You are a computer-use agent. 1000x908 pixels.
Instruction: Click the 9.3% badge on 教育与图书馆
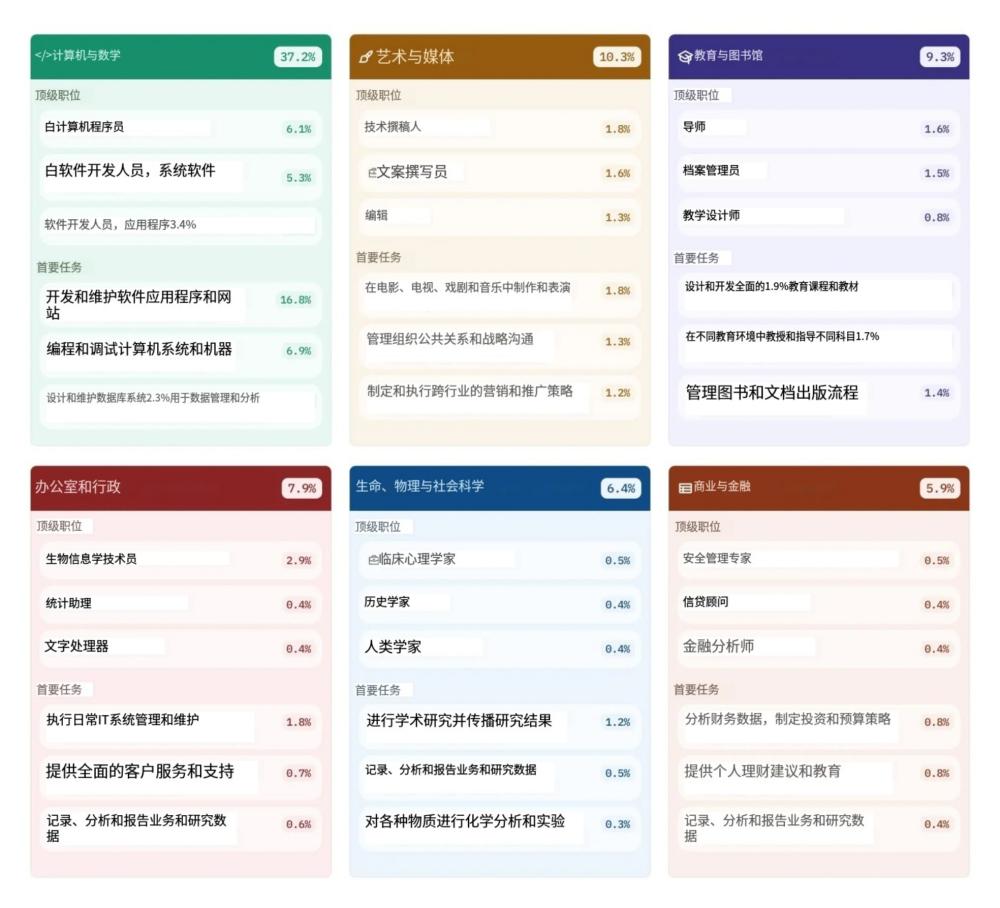coord(939,57)
